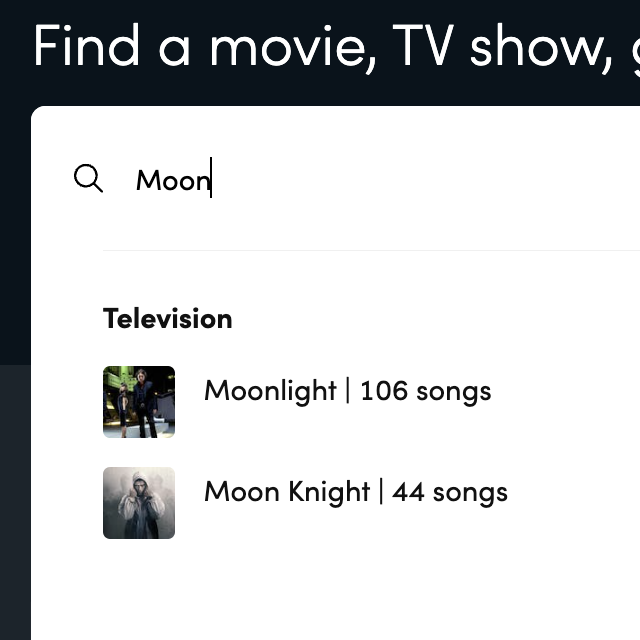
Task: Click the divider line below search field
Action: click(371, 250)
